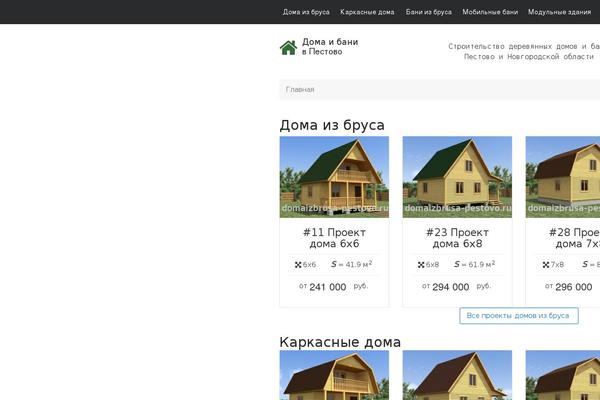The image size is (600, 400).
Task: Click Все проекты домов из бруса button
Action: pyautogui.click(x=519, y=316)
